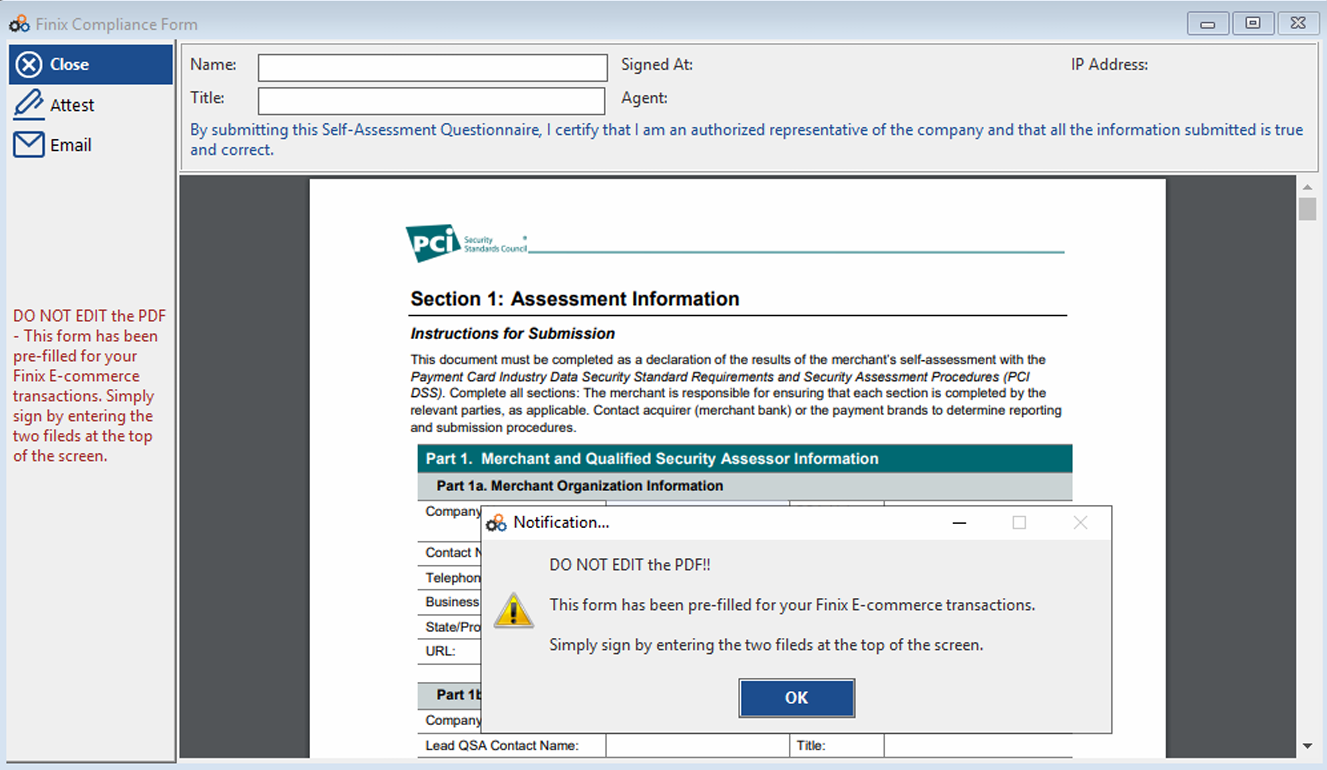Maximize the Finix Compliance Form window
This screenshot has width=1327, height=770.
1253,23
